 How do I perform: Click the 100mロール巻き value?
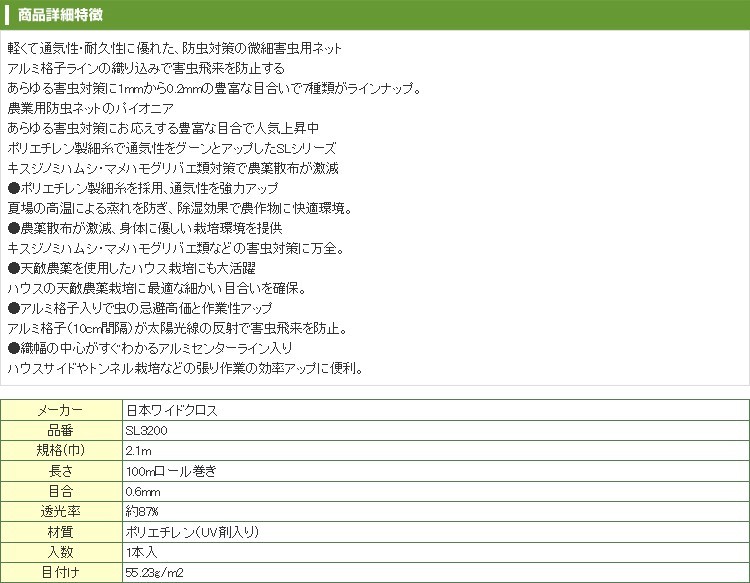pyautogui.click(x=171, y=472)
